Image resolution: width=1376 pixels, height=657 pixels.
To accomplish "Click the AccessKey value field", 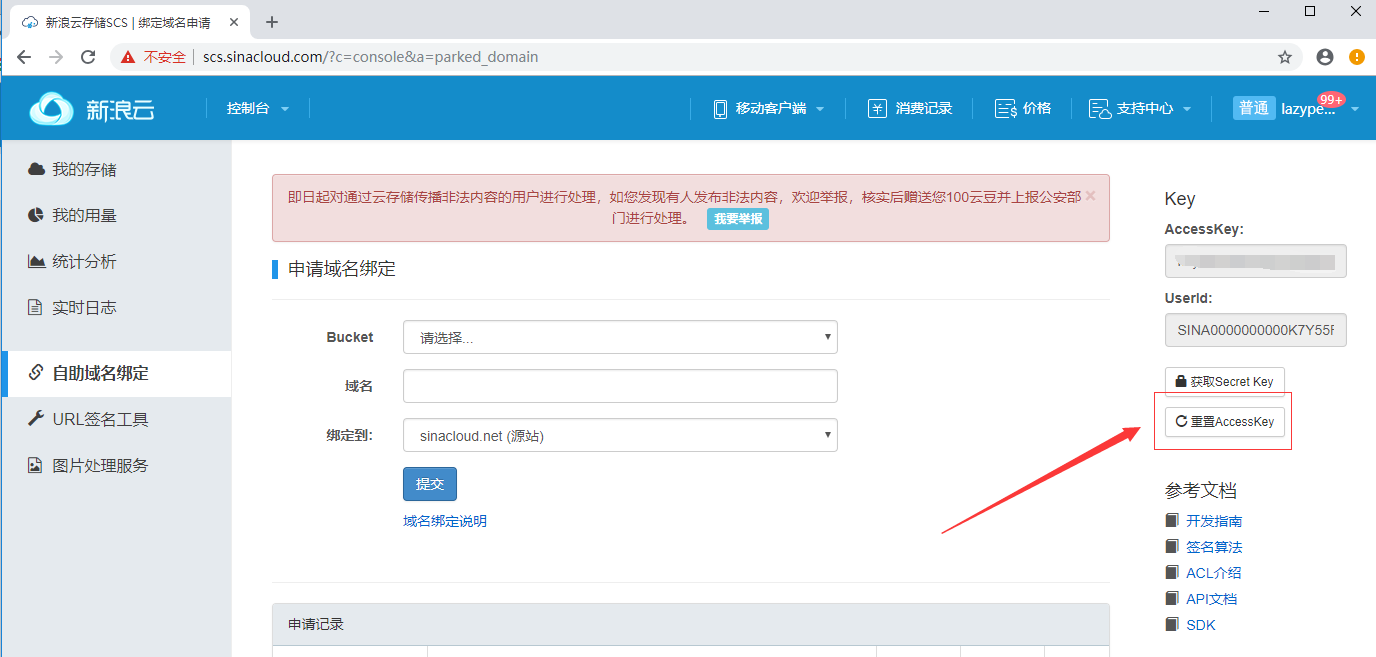I will (1256, 261).
